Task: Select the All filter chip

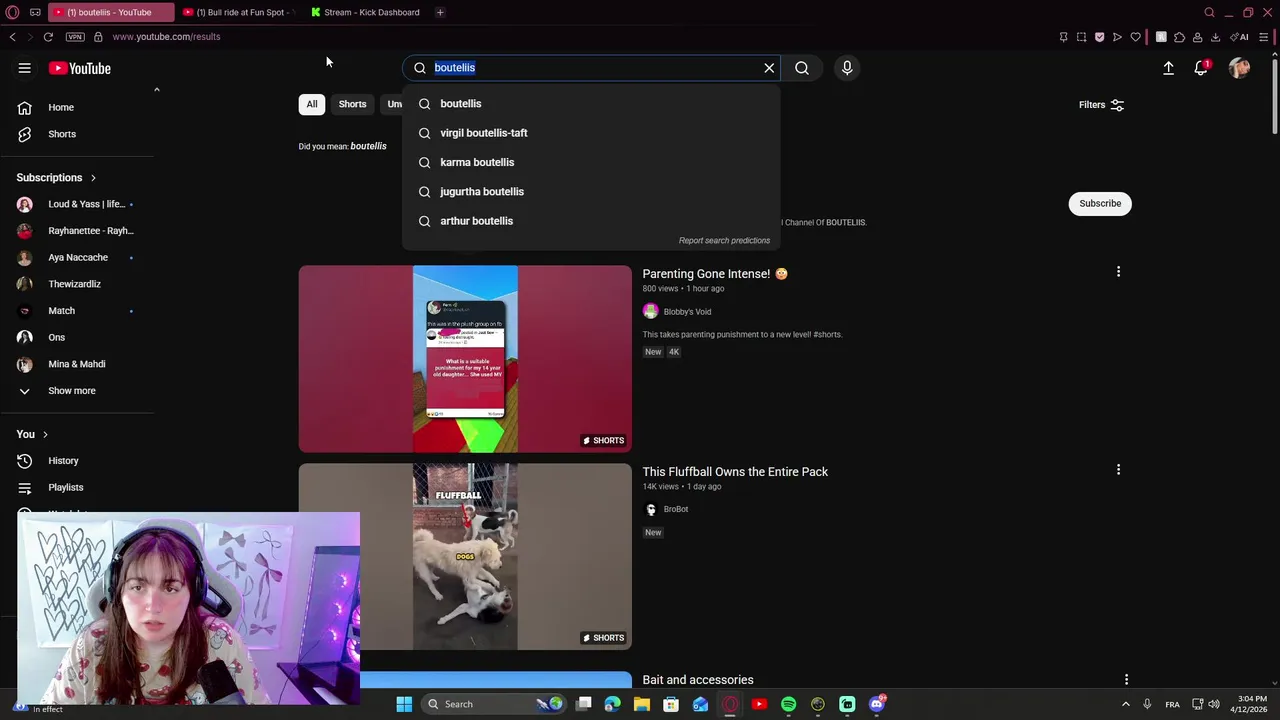Action: [x=312, y=104]
